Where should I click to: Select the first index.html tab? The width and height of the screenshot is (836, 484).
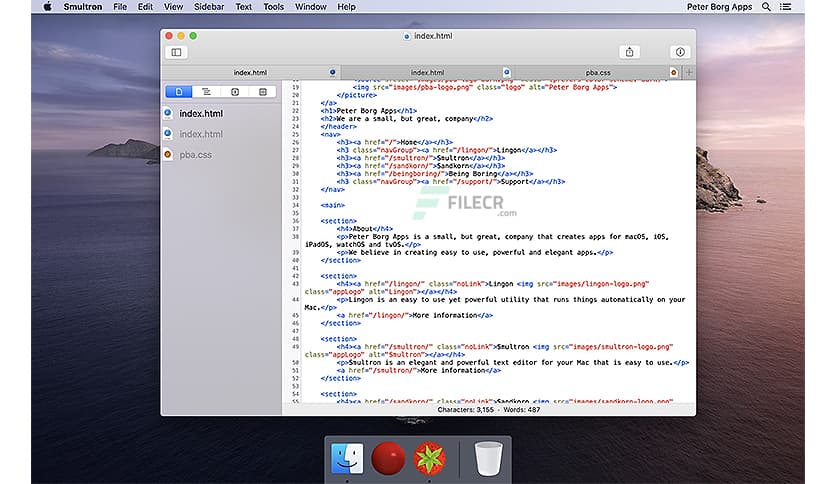[250, 72]
